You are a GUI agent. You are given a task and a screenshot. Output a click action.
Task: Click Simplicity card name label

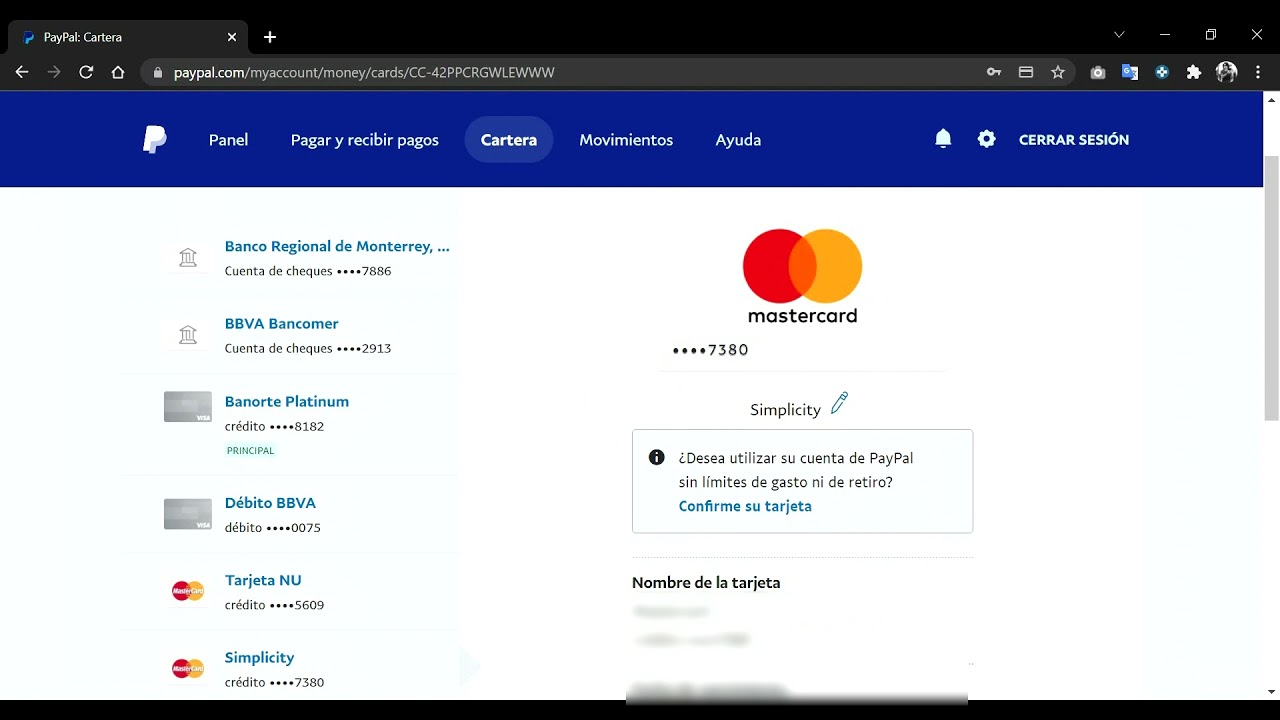pyautogui.click(x=785, y=410)
